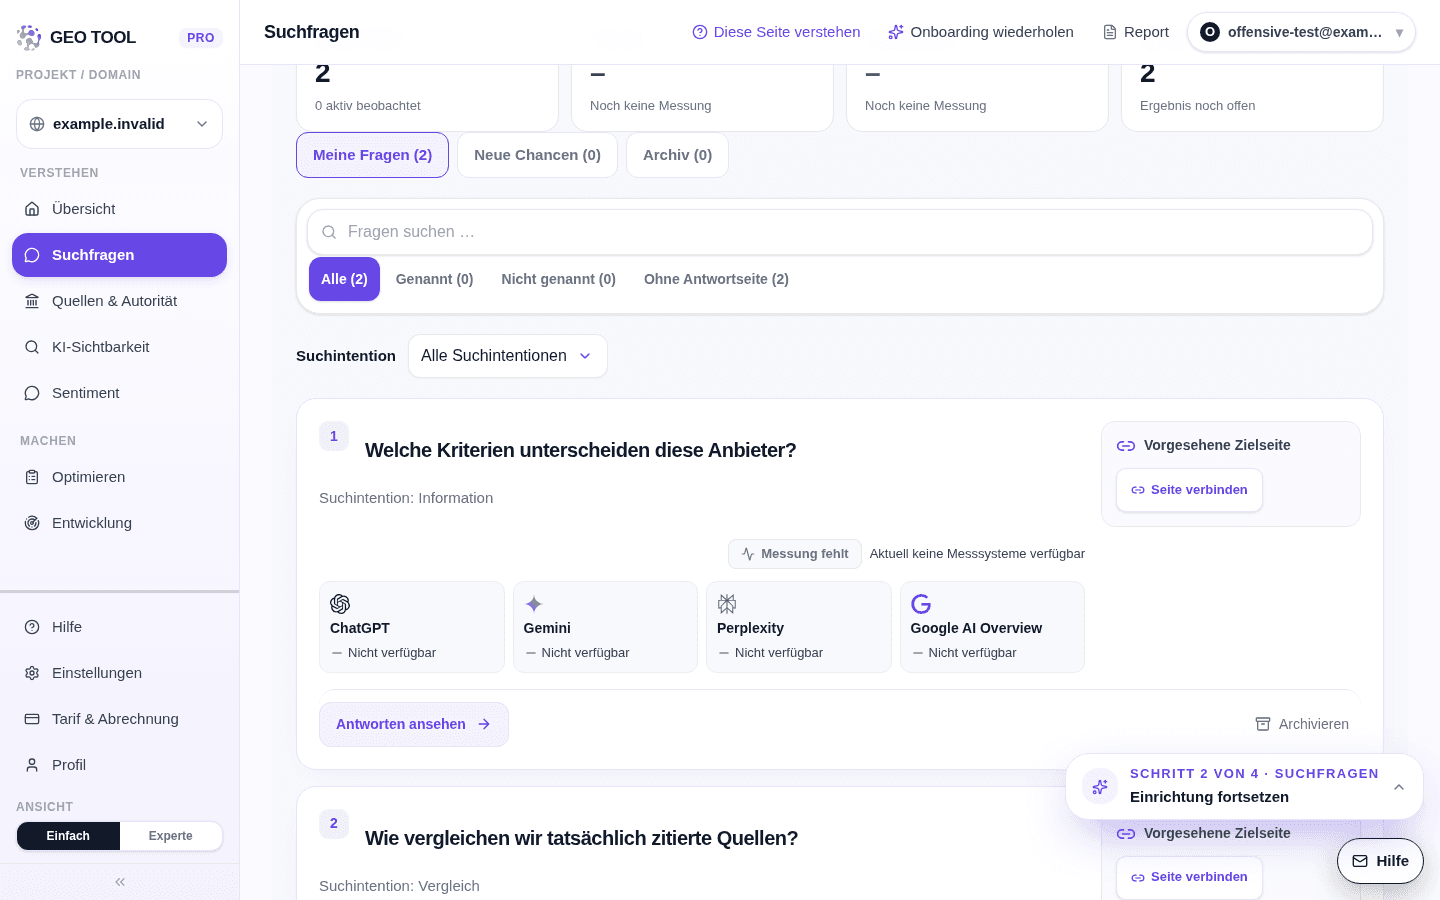The width and height of the screenshot is (1440, 900).
Task: Open Tarif & Abrechnung
Action: point(119,719)
